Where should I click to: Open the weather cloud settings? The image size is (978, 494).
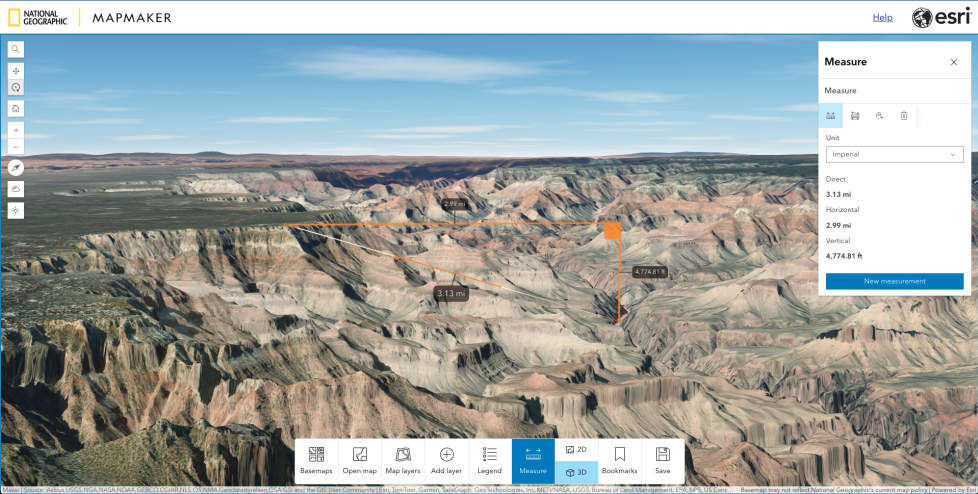(16, 189)
